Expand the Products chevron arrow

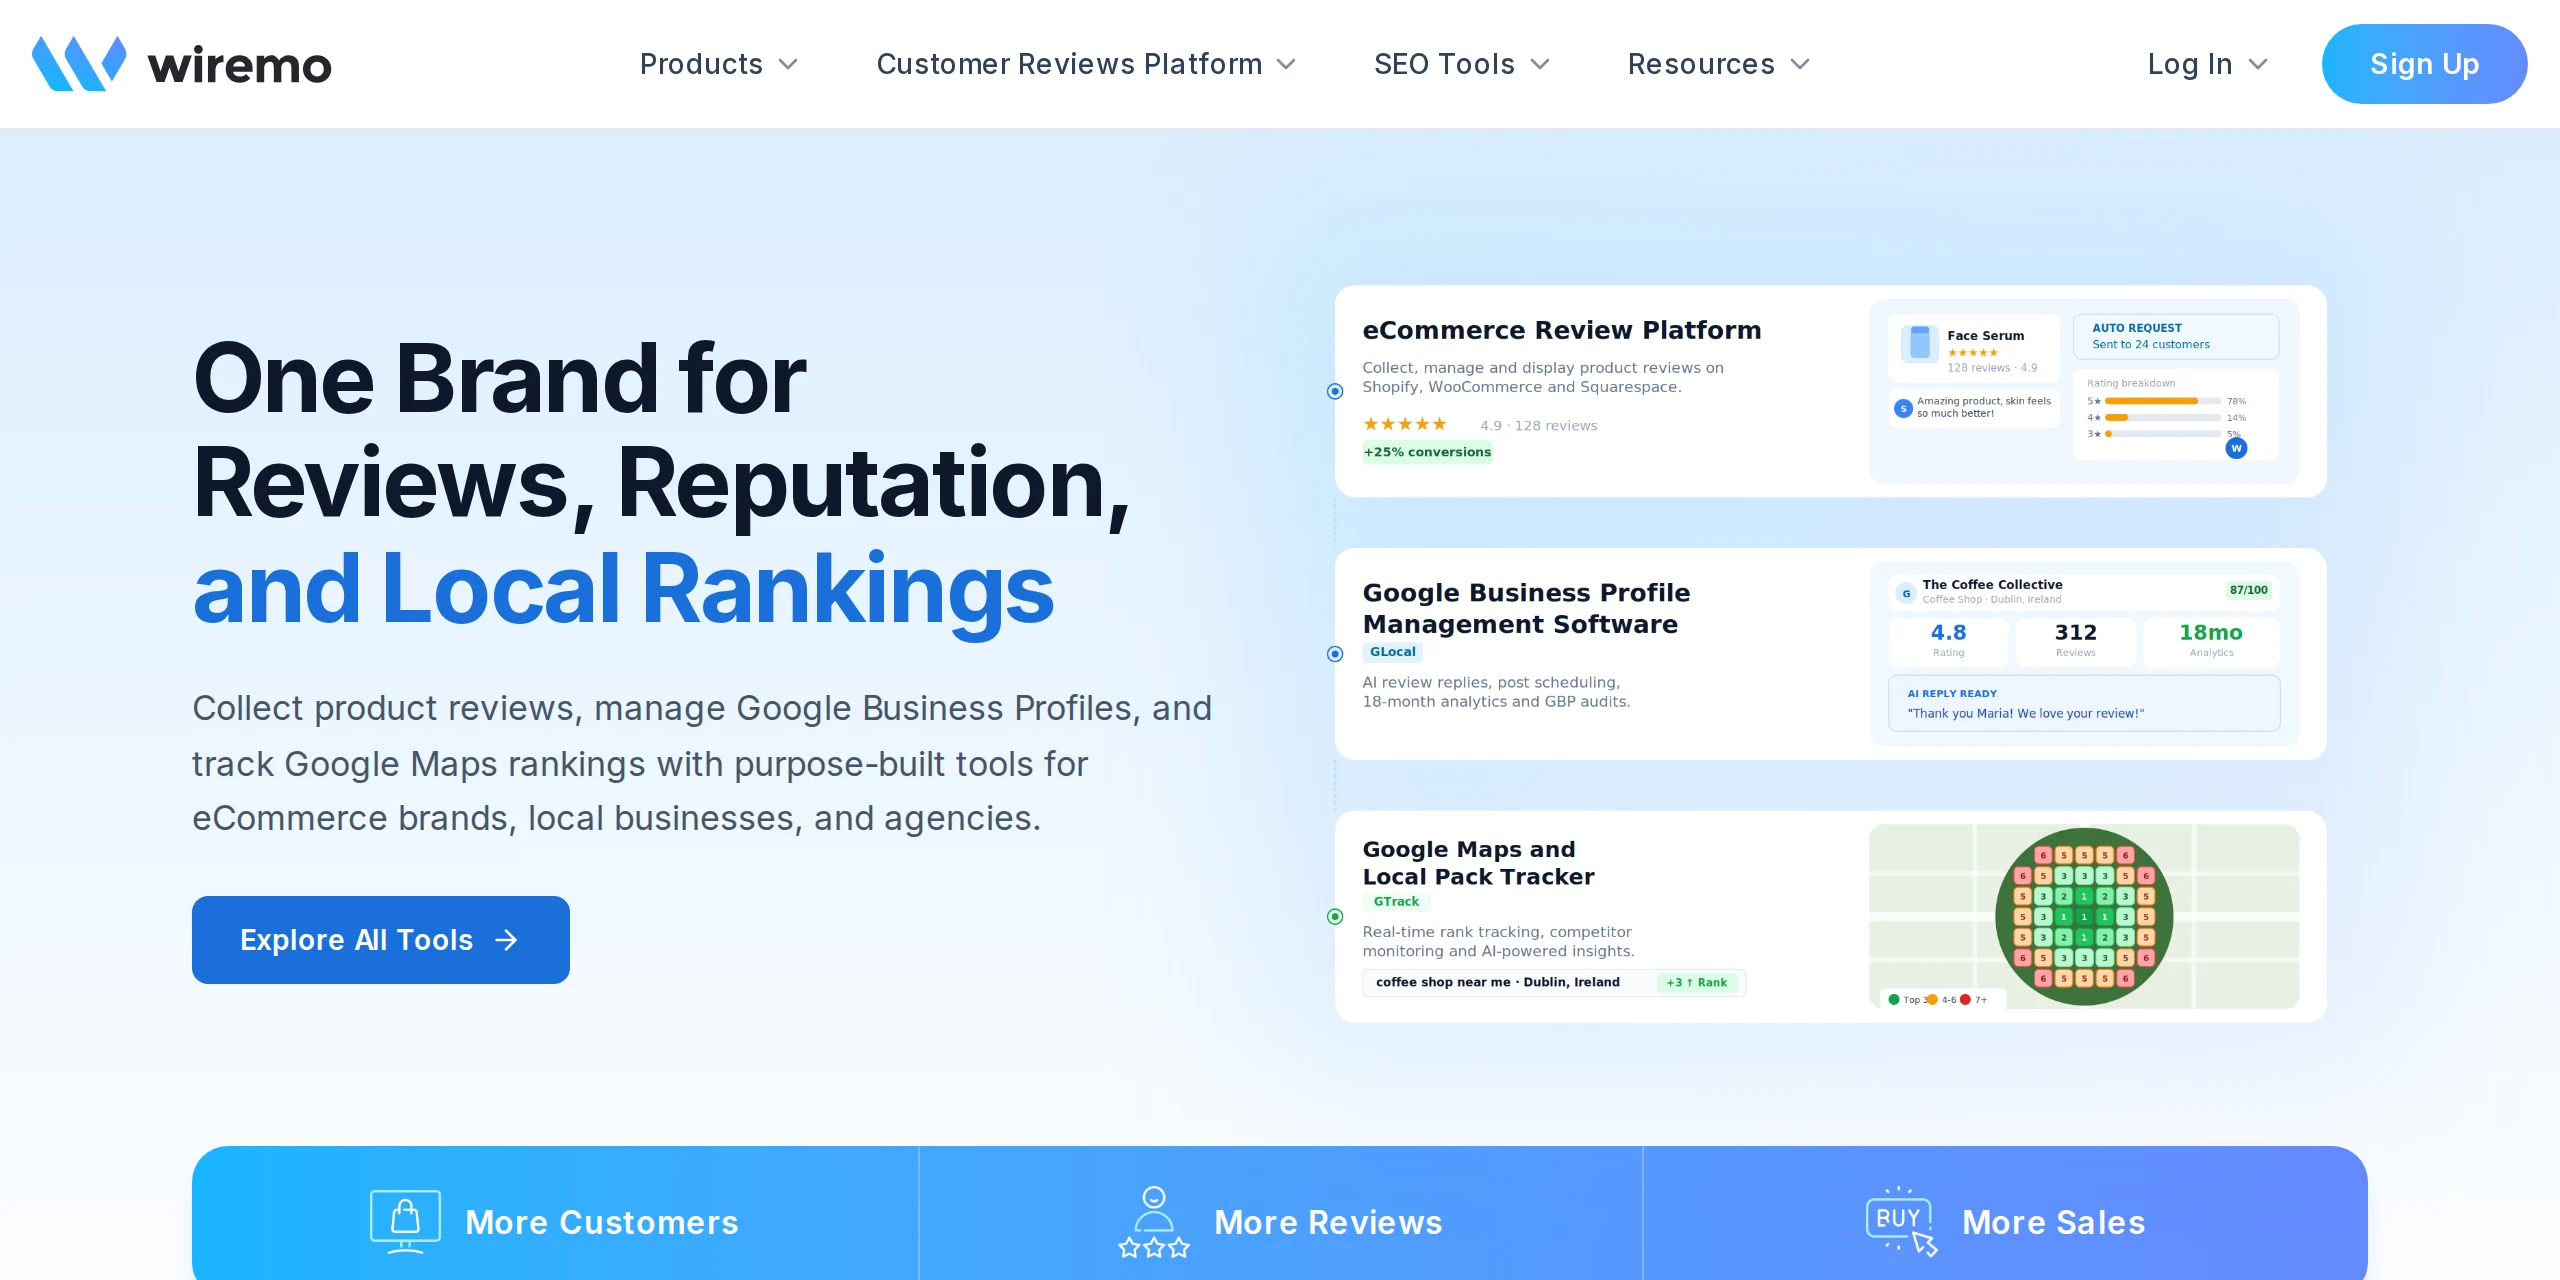[x=788, y=65]
